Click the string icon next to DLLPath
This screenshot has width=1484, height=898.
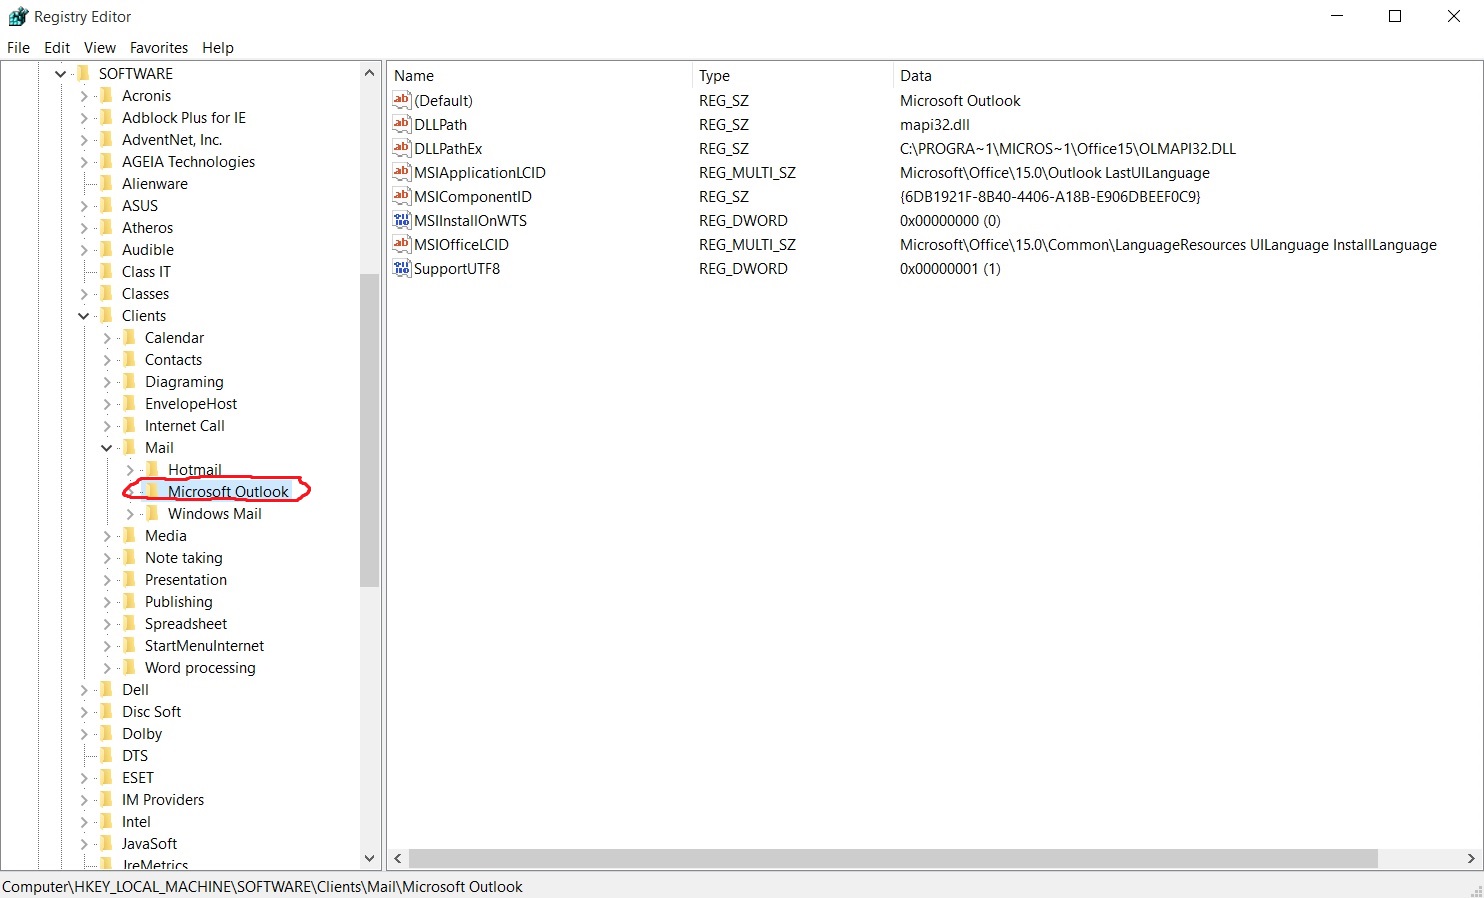pos(402,124)
